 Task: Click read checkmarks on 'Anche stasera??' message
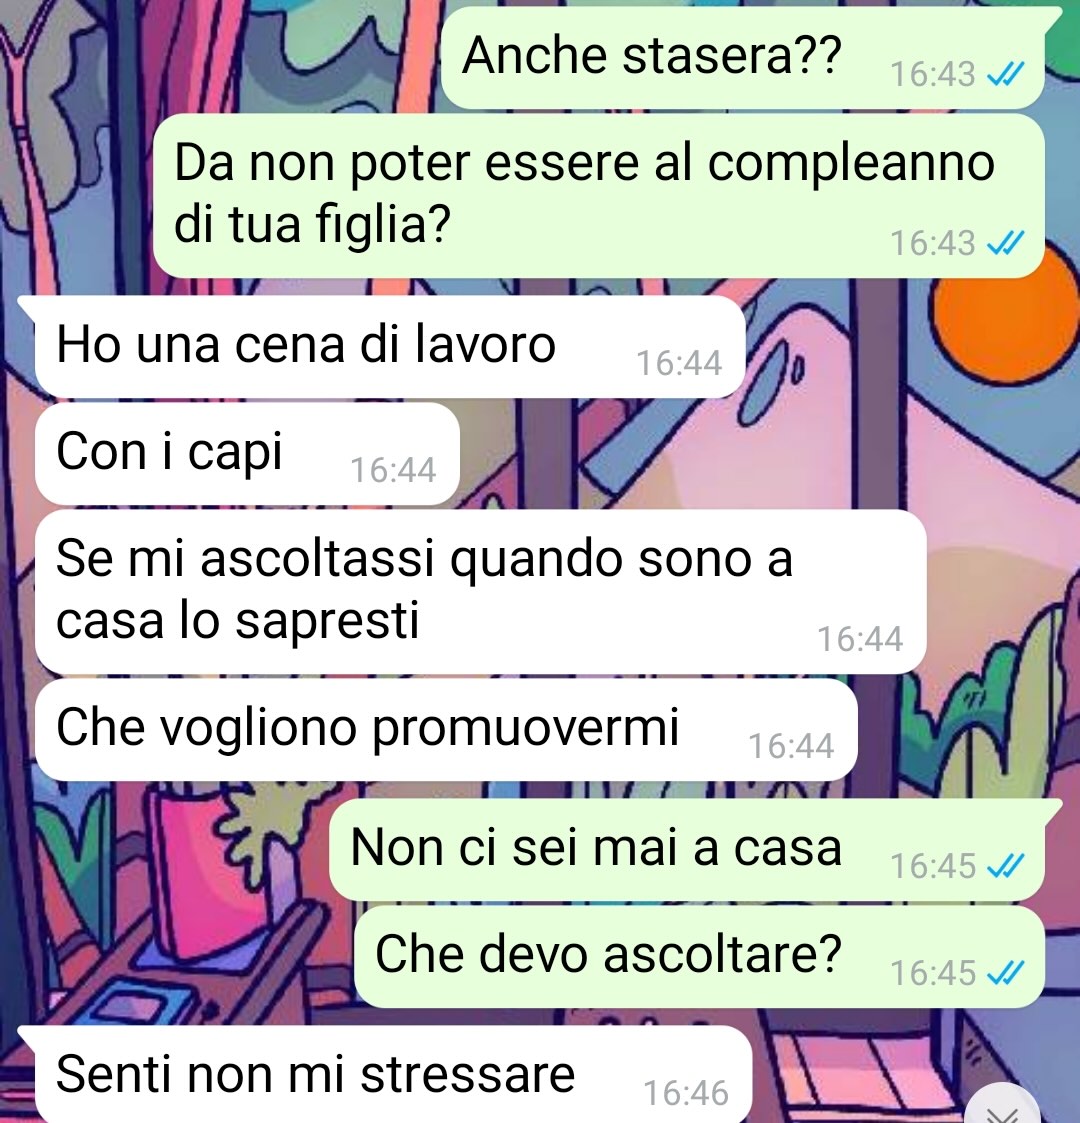point(1006,74)
